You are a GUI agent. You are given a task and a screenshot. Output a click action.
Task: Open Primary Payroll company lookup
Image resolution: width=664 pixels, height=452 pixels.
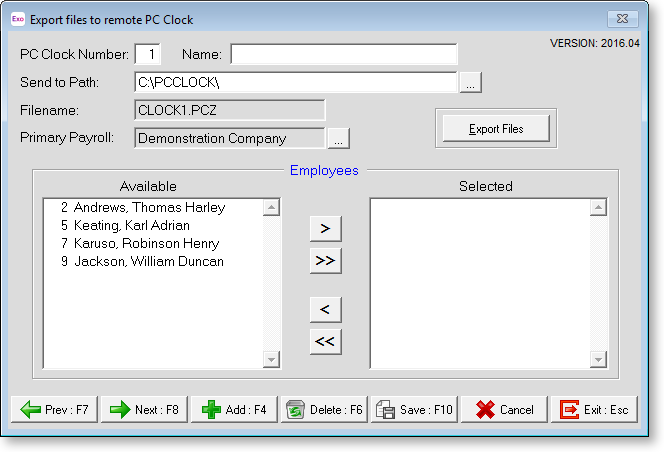coord(339,138)
